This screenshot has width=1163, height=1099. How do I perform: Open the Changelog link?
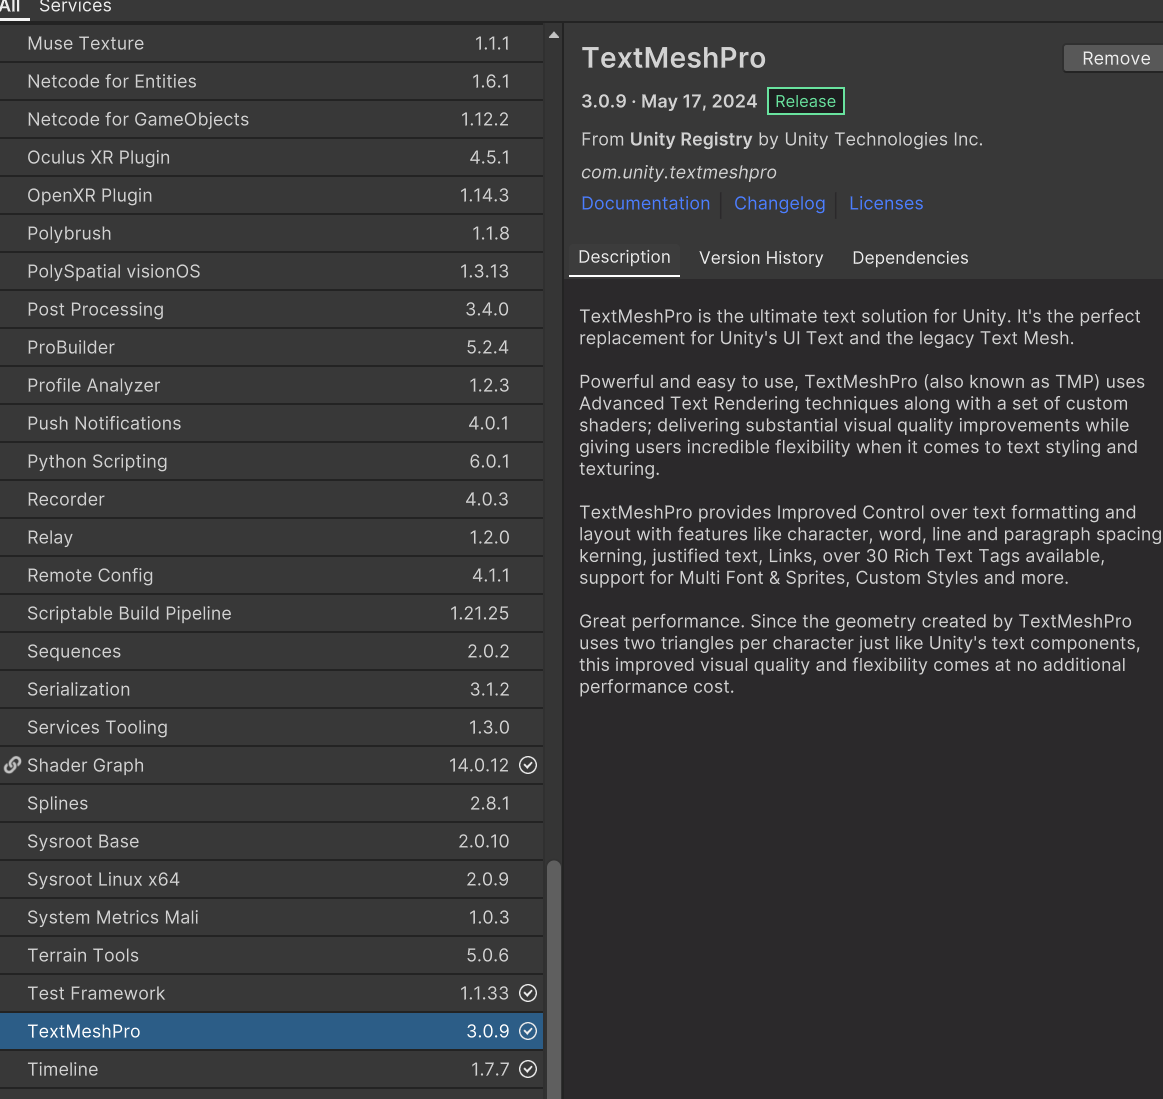coord(779,203)
